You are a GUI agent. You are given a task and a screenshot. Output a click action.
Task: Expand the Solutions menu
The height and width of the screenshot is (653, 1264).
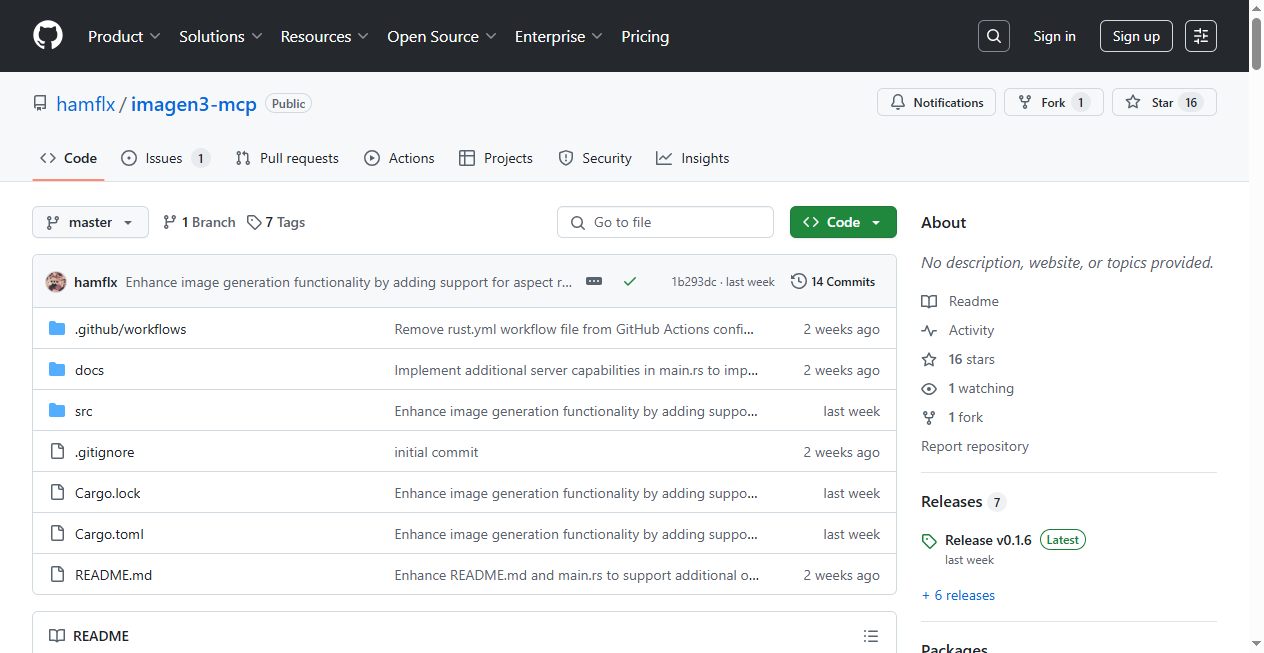click(x=221, y=36)
